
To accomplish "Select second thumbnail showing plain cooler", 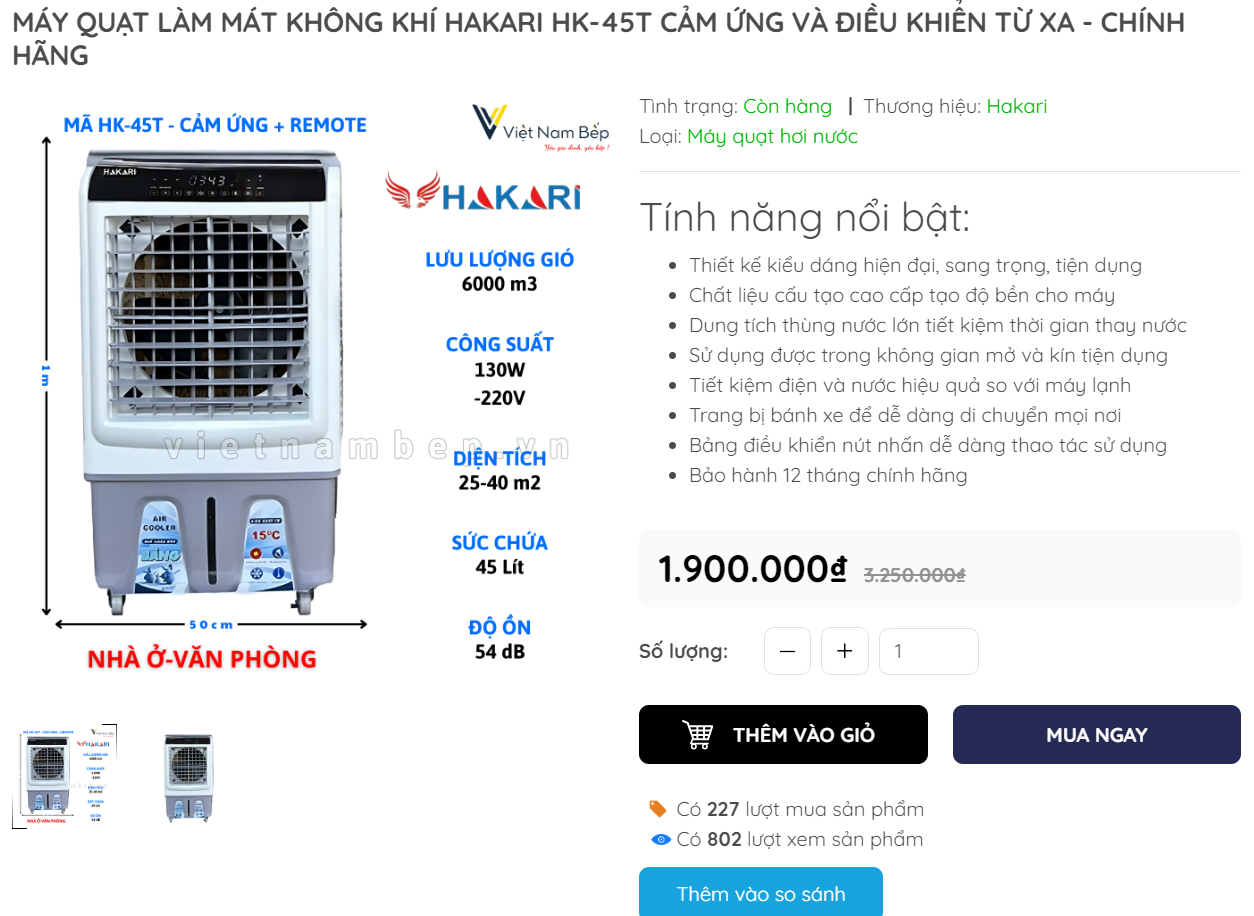I will tap(189, 777).
